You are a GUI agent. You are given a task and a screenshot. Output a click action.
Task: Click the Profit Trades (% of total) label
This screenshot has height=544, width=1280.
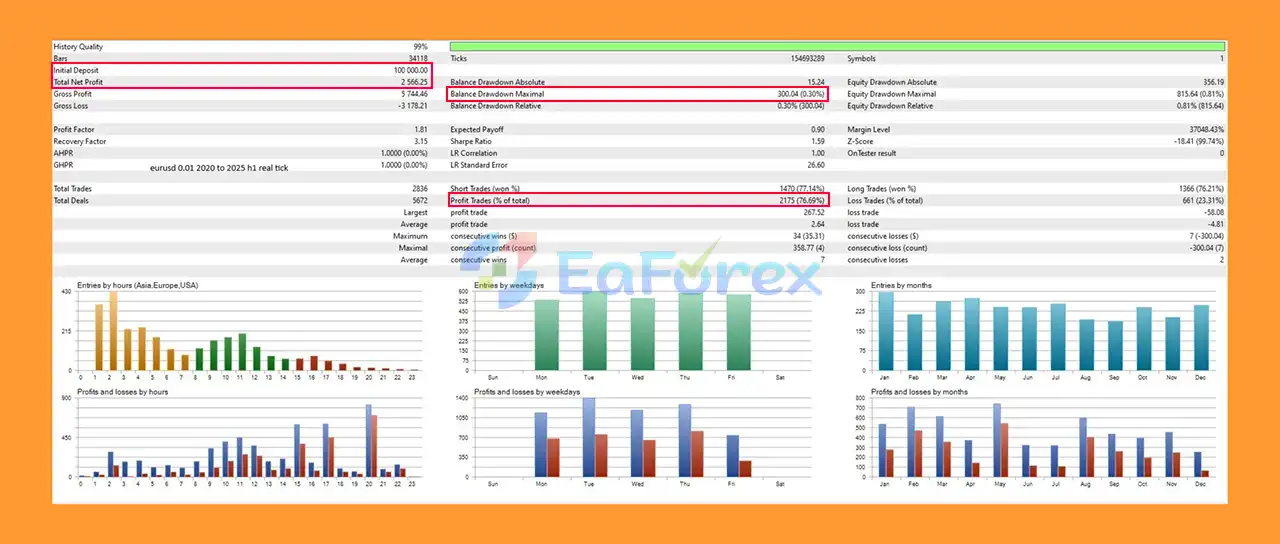point(490,201)
